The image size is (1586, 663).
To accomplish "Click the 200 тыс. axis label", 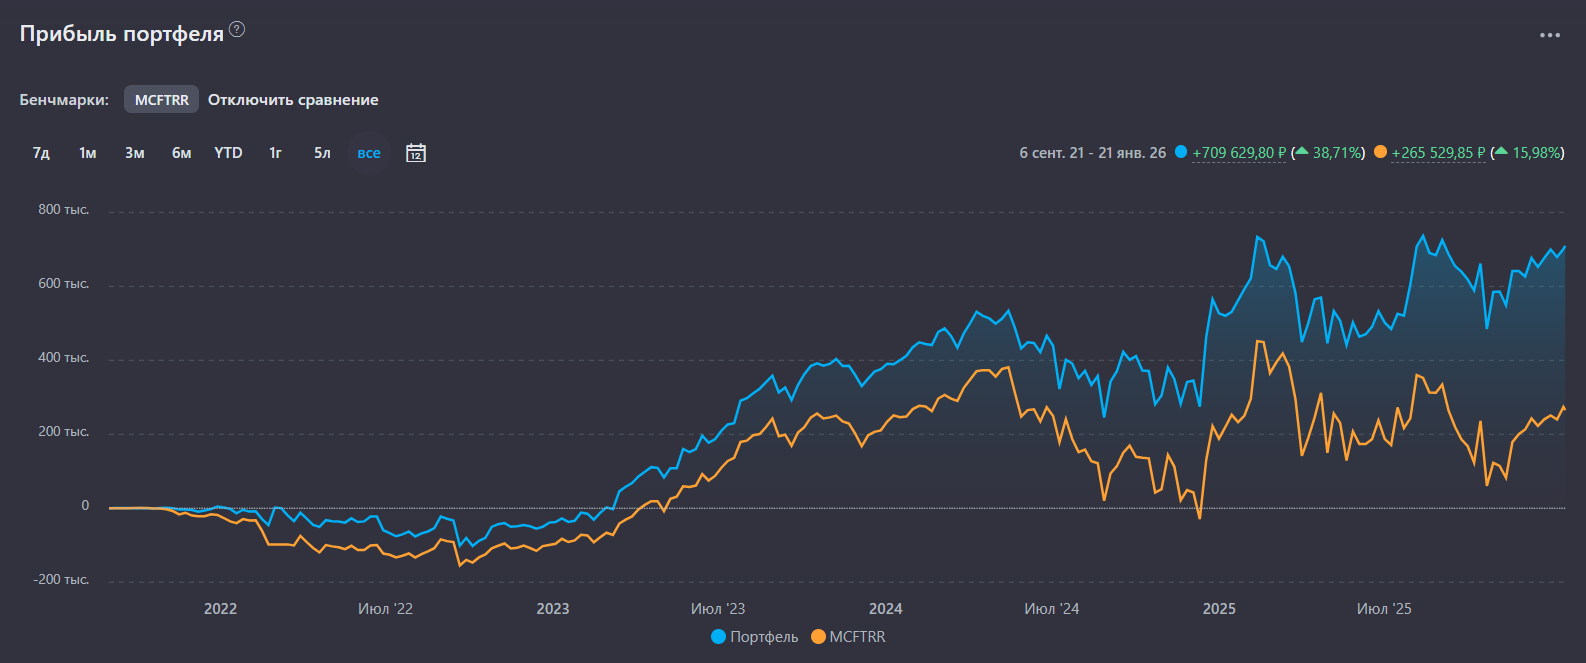I will pos(64,432).
